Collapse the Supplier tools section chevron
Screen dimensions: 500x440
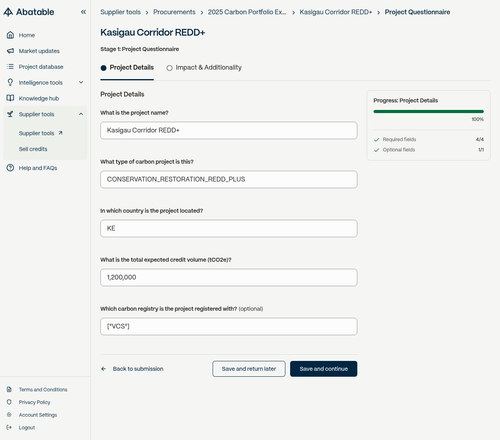pos(81,114)
